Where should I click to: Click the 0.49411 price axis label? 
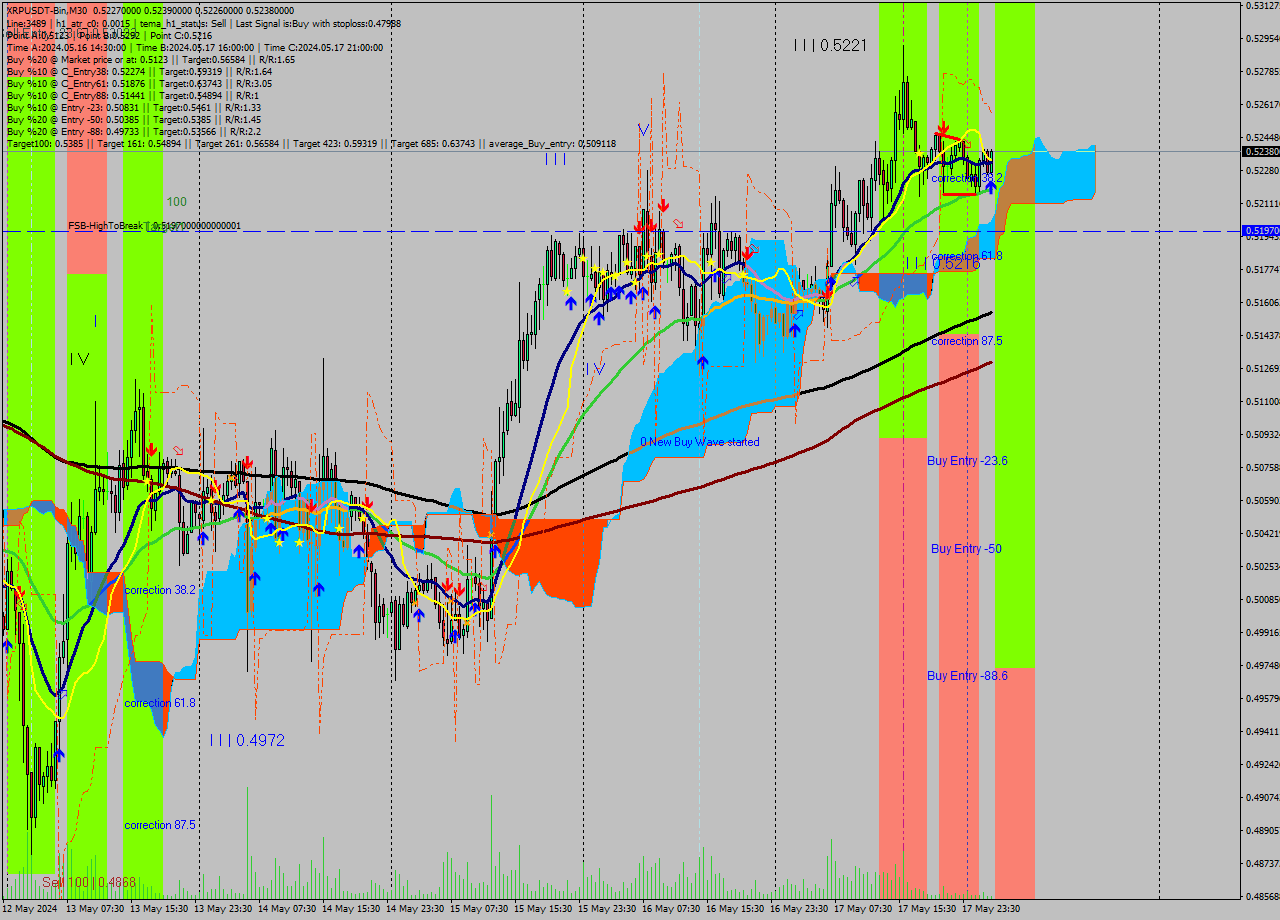(1262, 731)
